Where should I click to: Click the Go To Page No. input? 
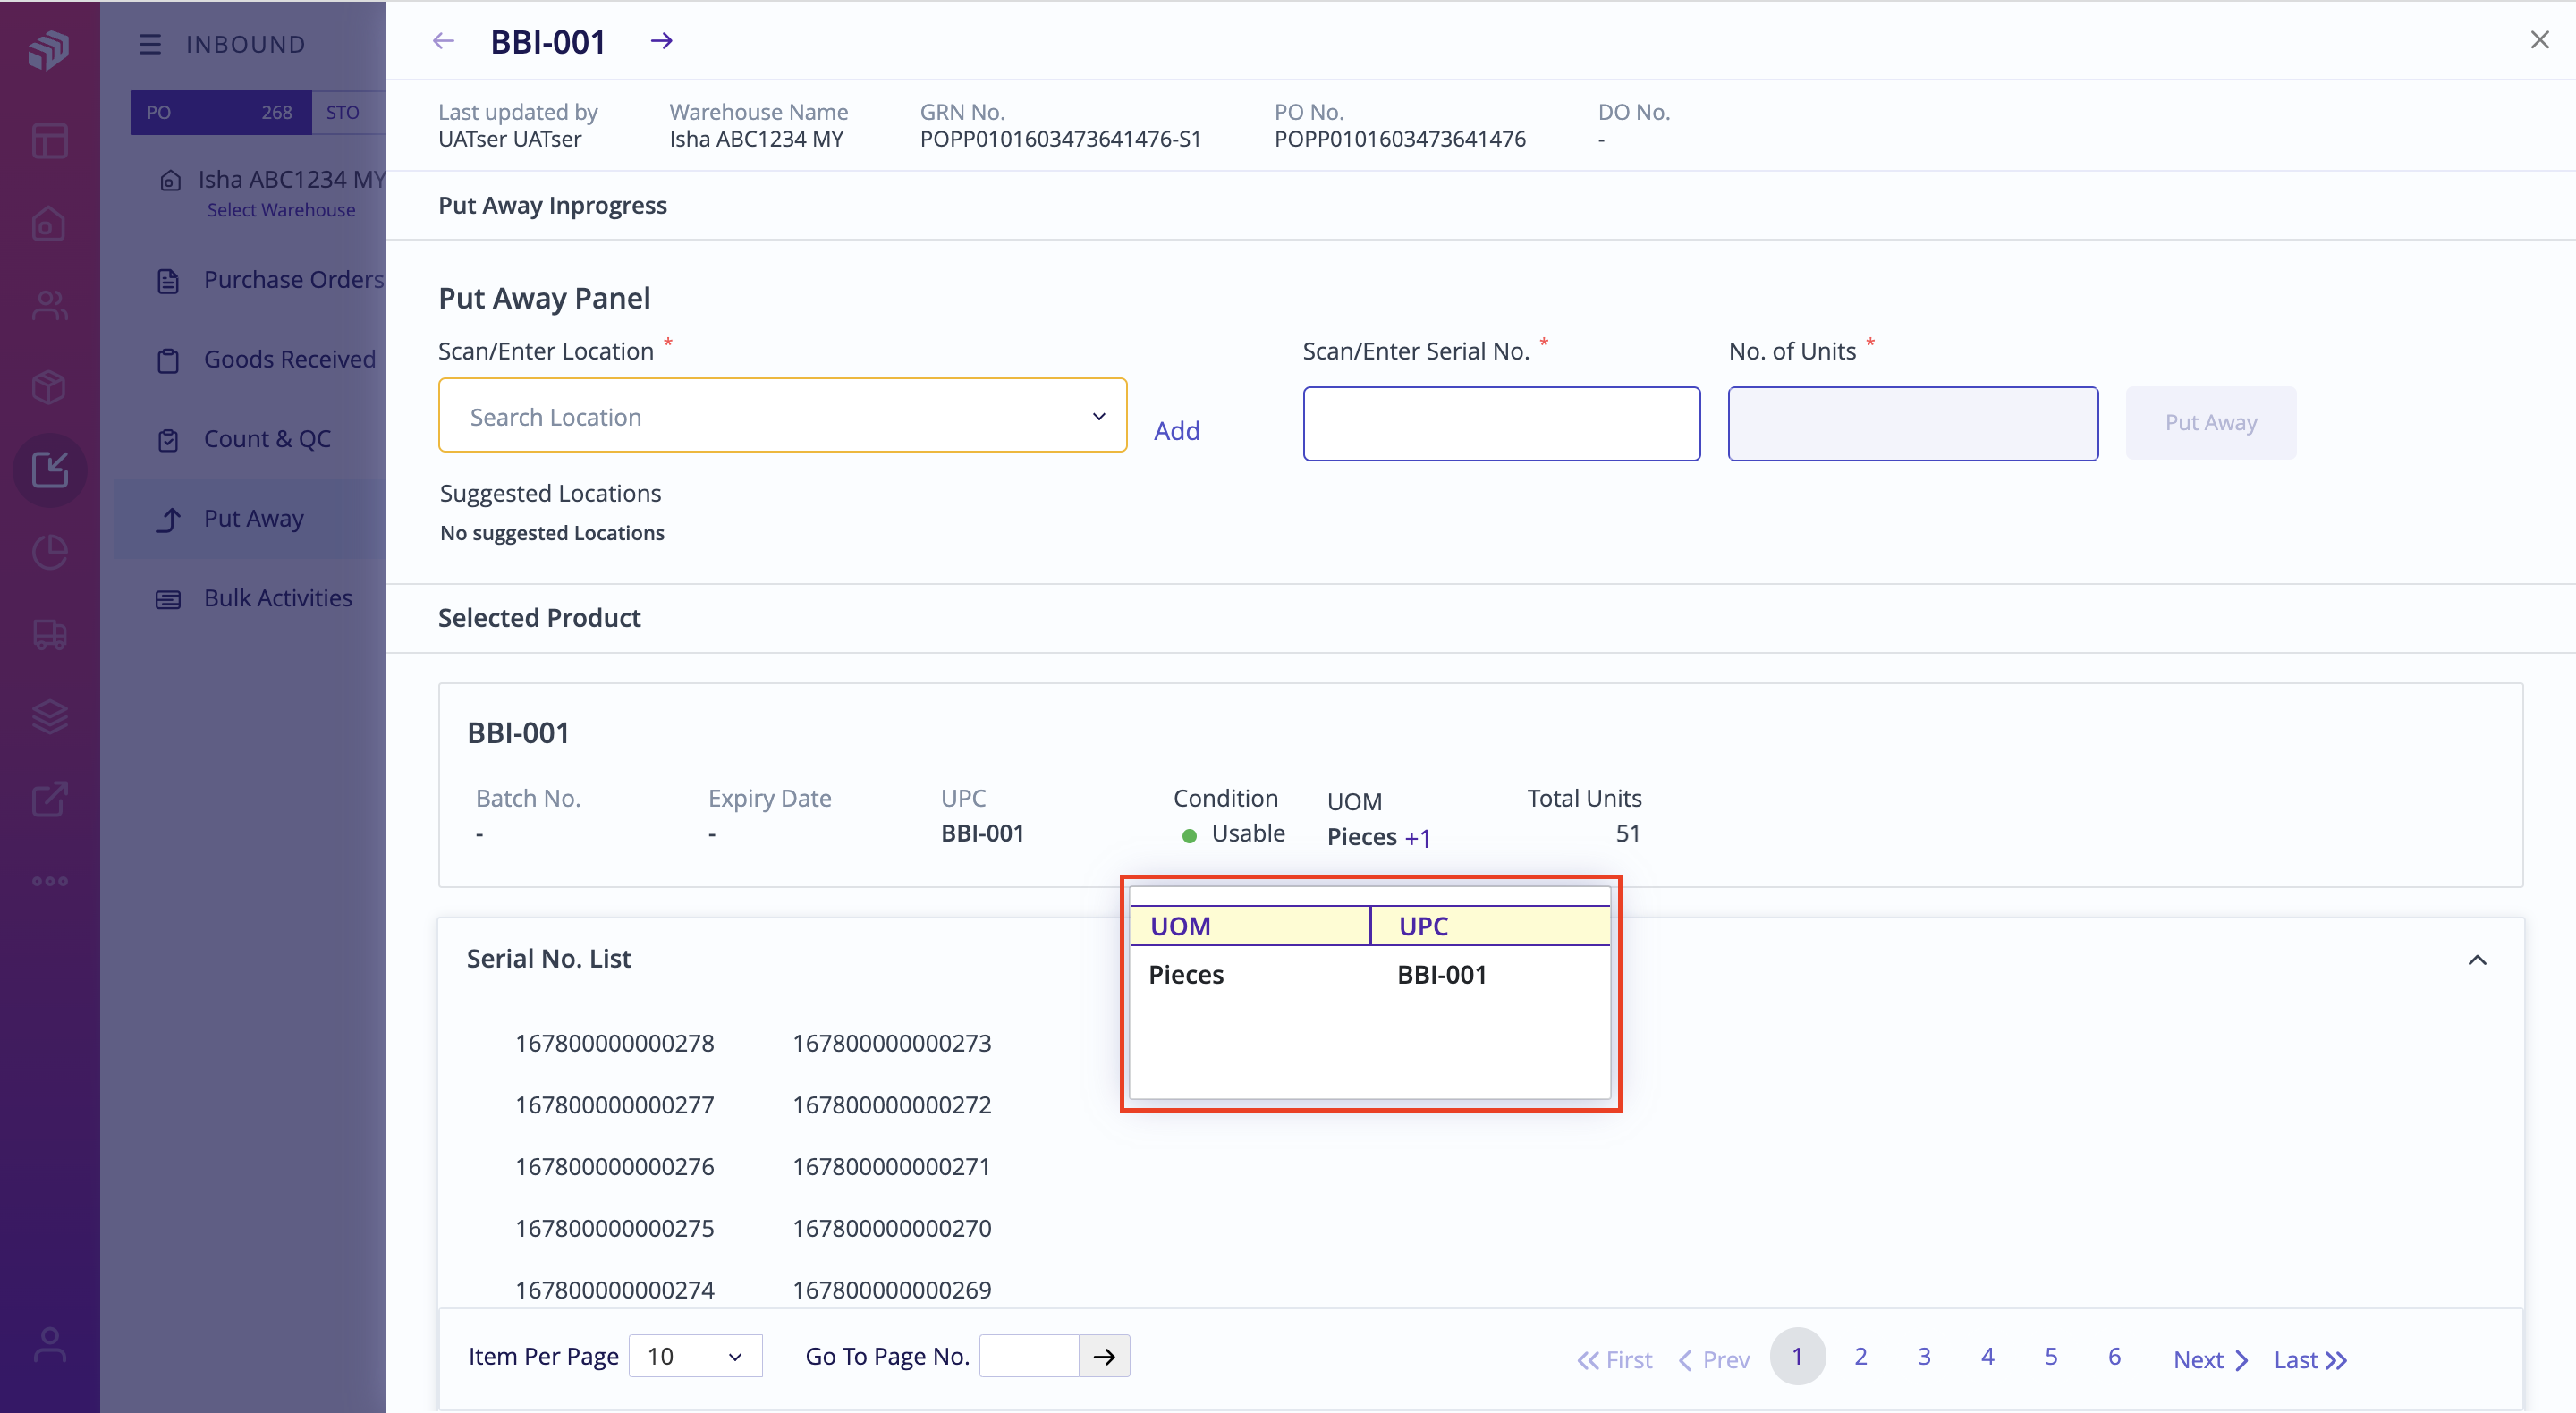coord(1029,1356)
